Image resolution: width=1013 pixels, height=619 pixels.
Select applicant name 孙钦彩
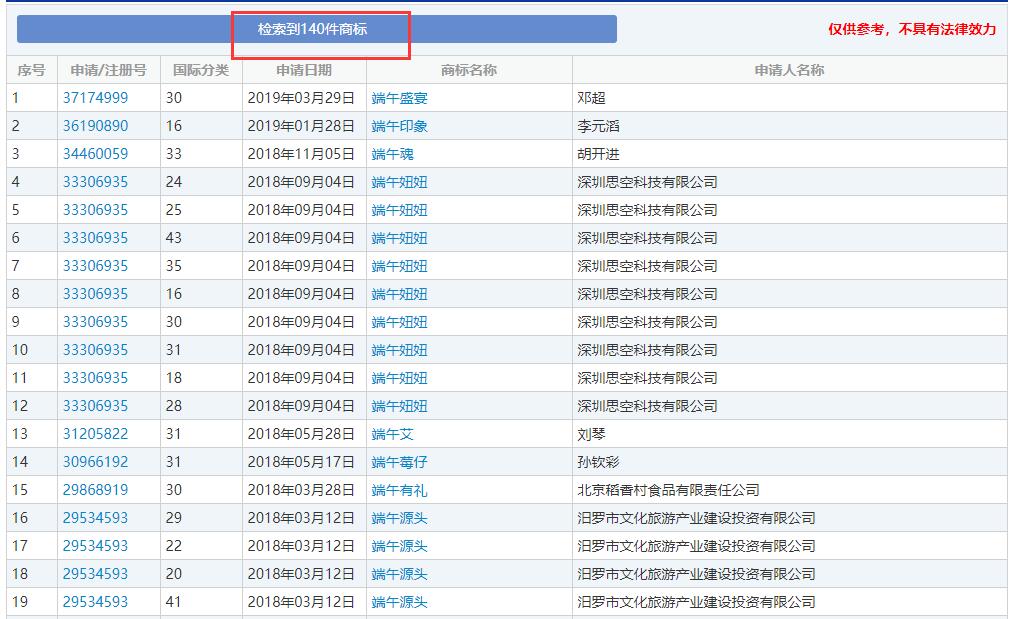pyautogui.click(x=598, y=462)
